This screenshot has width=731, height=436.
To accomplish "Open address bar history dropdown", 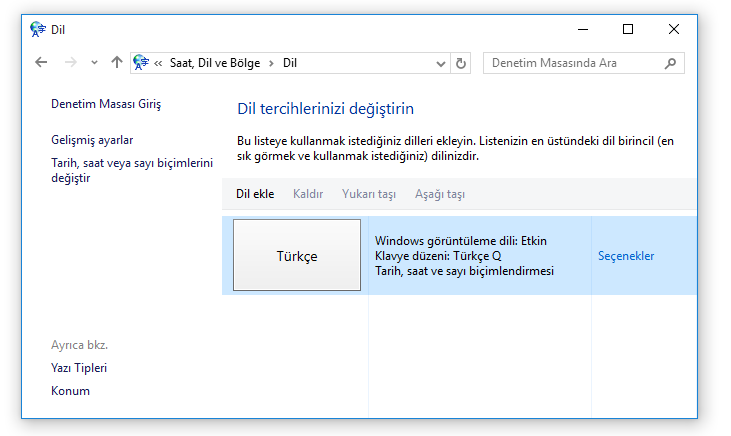I will point(440,63).
